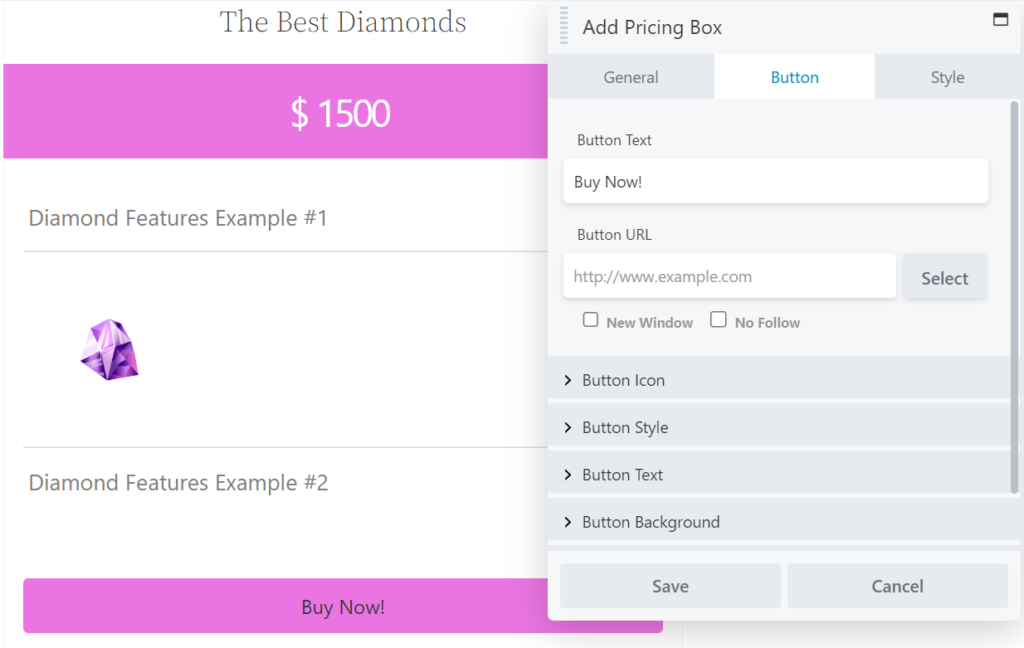This screenshot has height=648, width=1024.
Task: Click the pink $ 1500 price banner
Action: (340, 112)
